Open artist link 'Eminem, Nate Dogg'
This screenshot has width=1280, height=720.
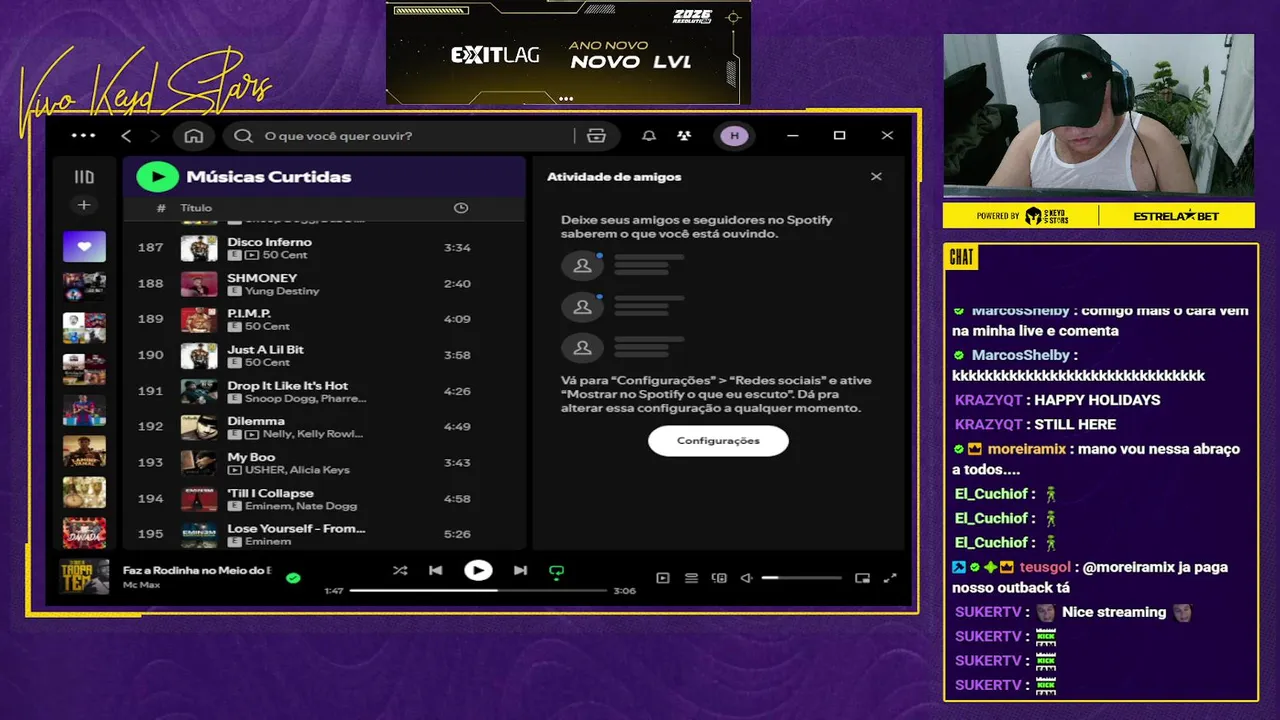[301, 506]
